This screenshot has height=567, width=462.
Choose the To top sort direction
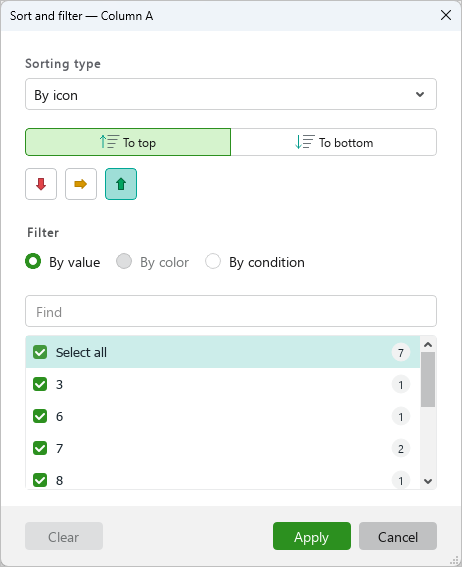point(128,142)
